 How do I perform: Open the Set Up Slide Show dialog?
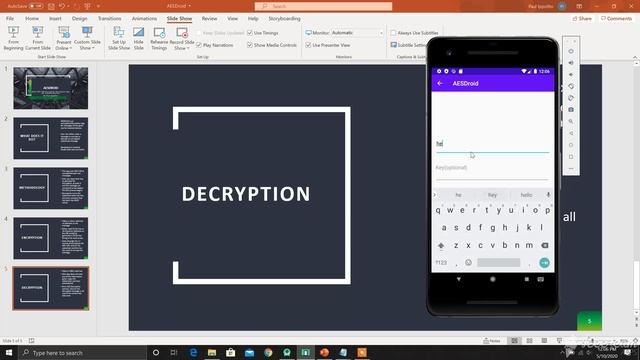point(119,38)
